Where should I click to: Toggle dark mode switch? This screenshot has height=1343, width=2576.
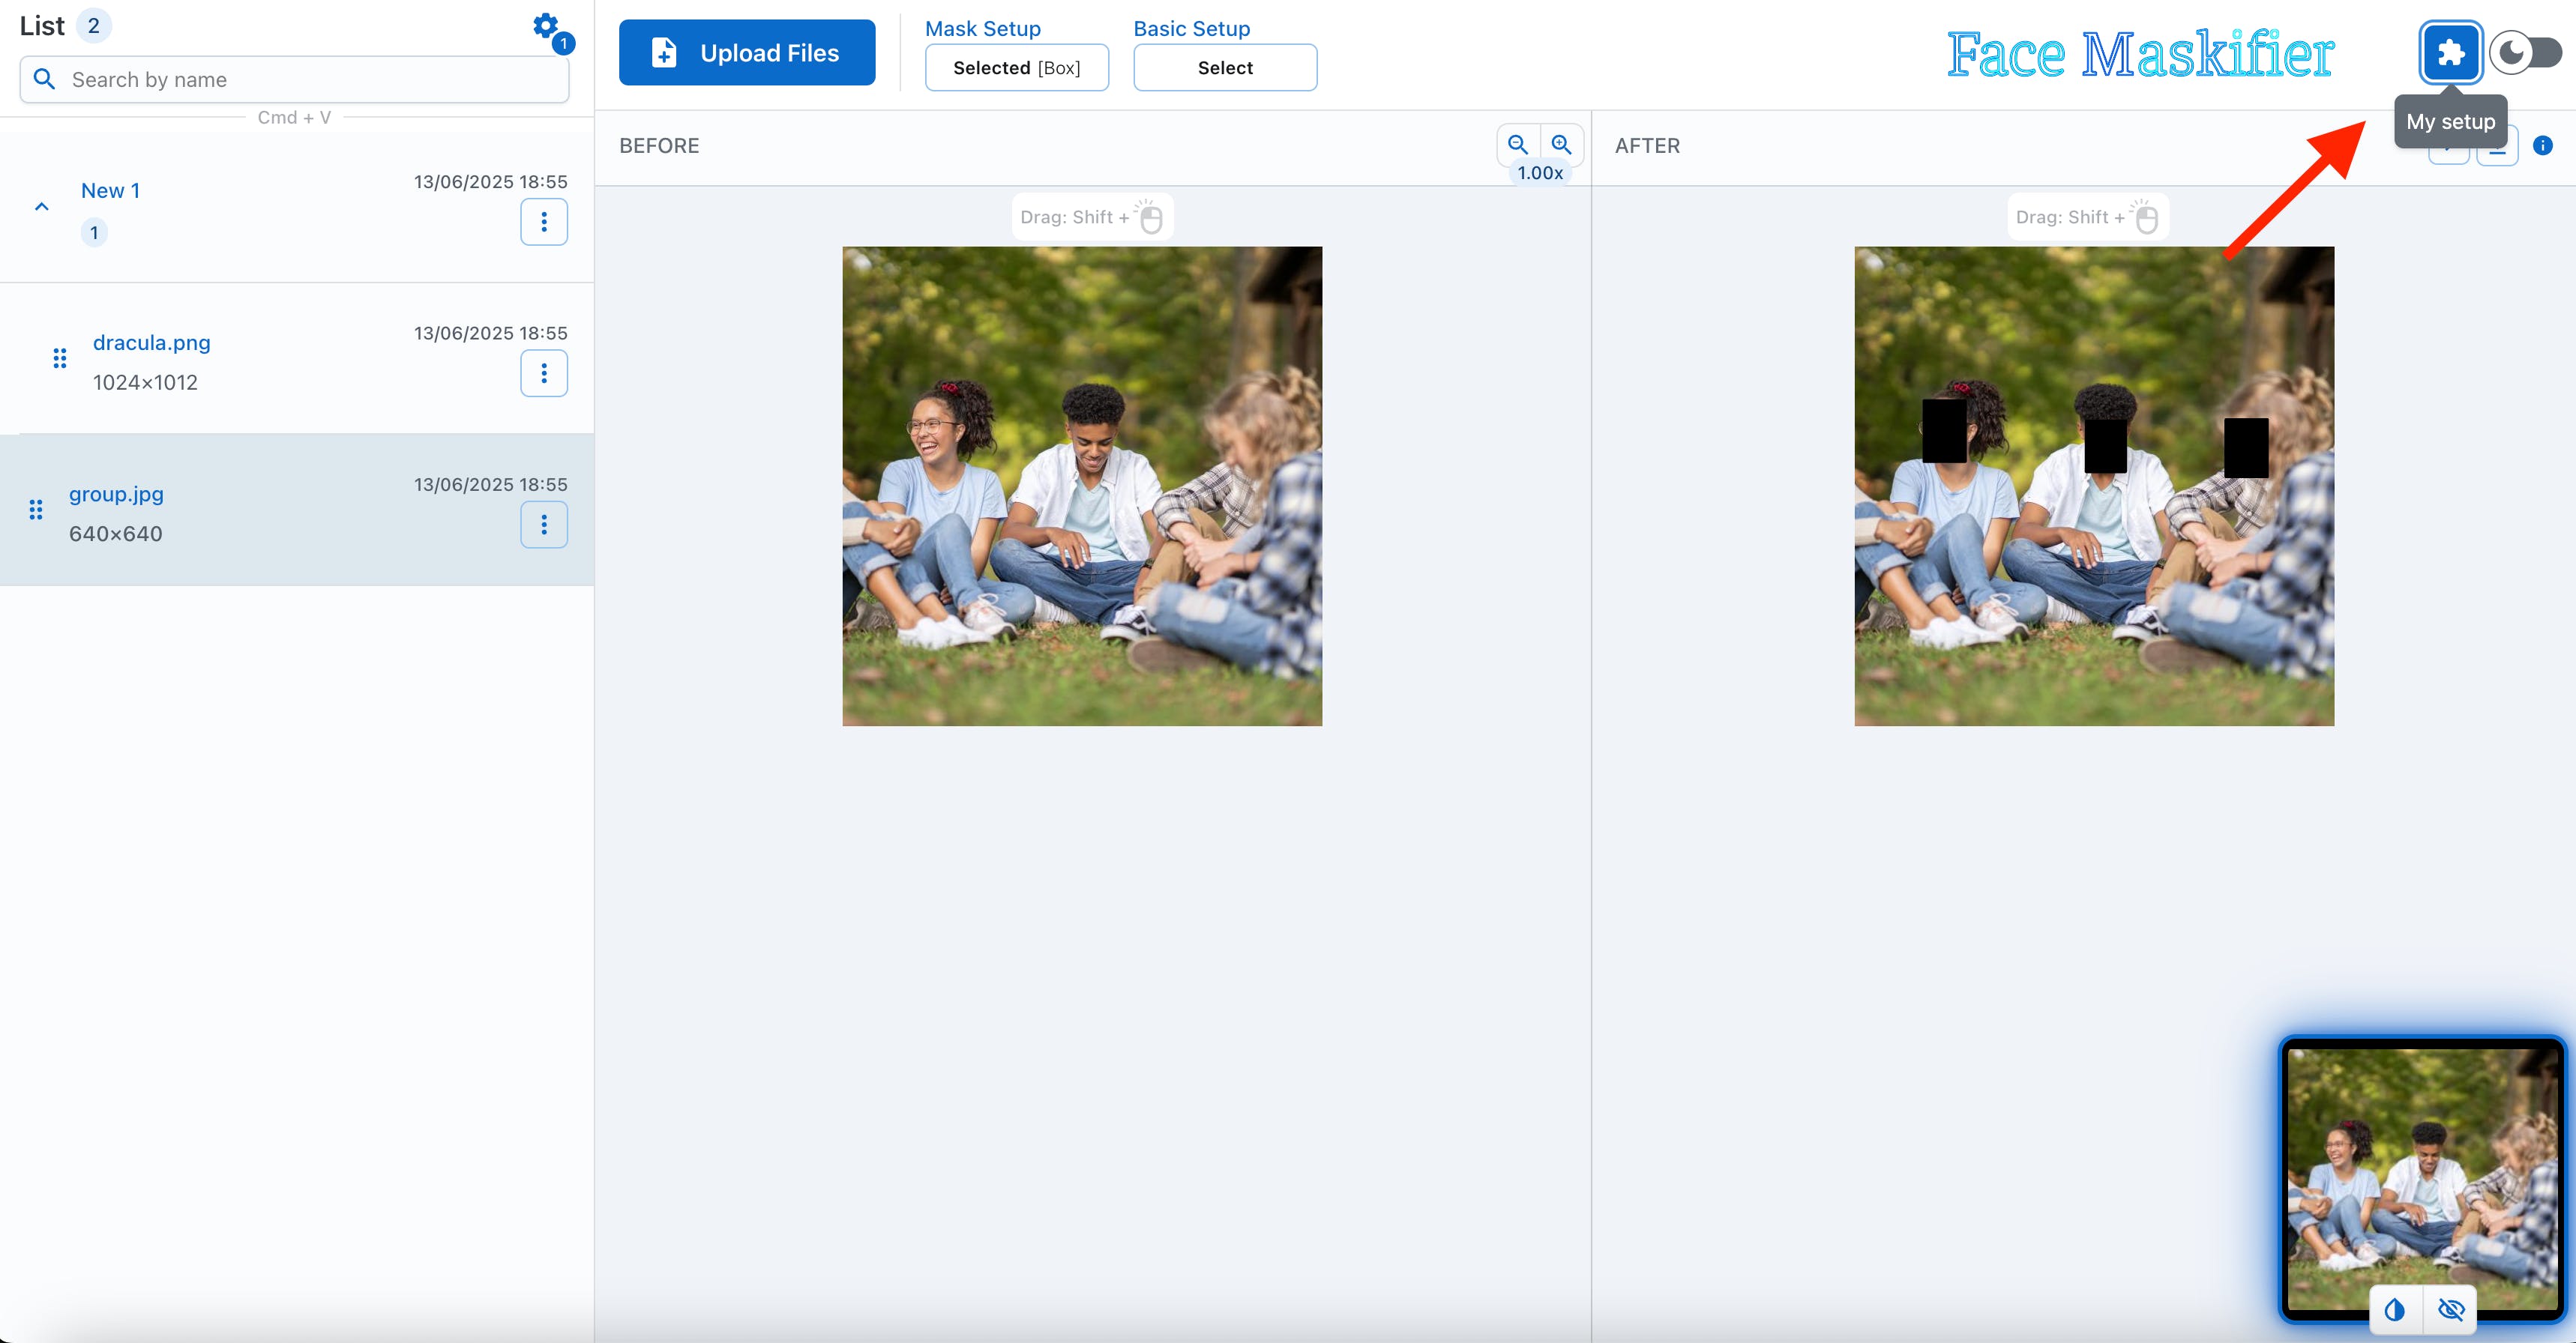pos(2525,53)
